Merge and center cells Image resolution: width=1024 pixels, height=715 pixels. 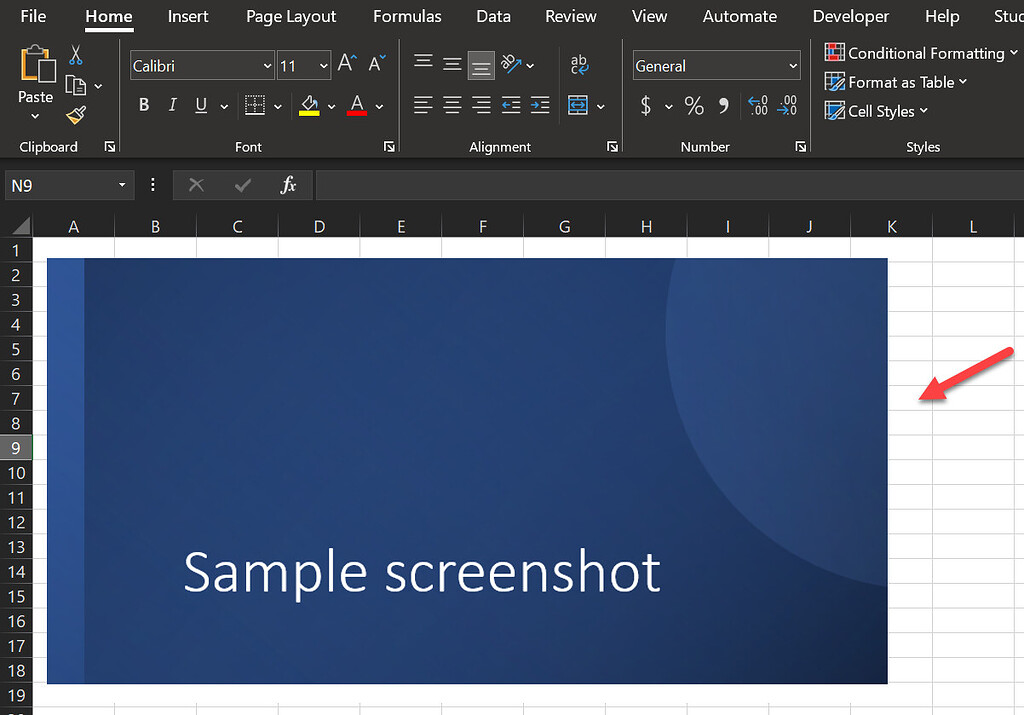(x=578, y=105)
